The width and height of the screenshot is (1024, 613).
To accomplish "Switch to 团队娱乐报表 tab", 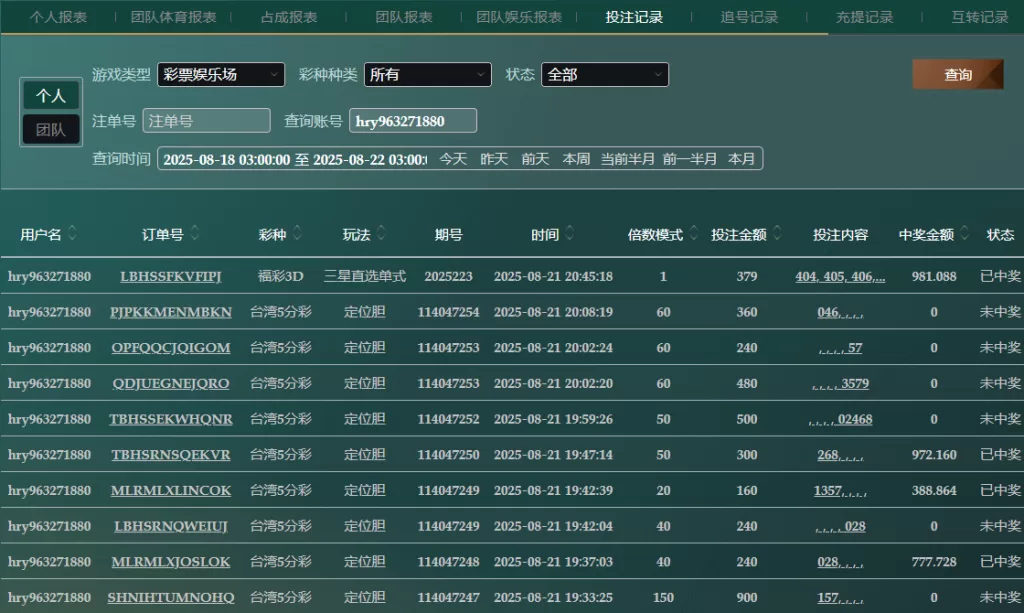I will (519, 17).
